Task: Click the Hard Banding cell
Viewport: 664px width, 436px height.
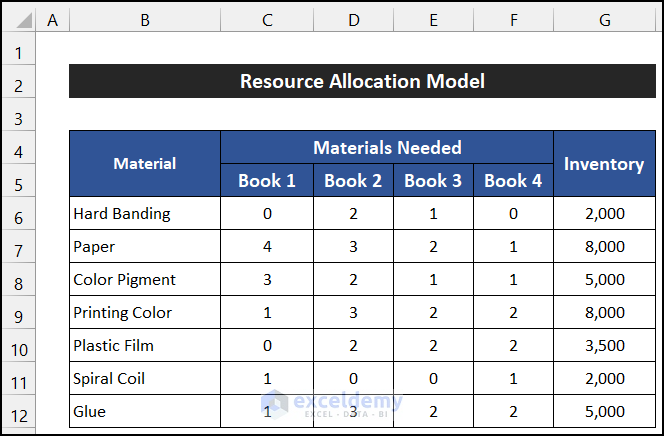Action: point(145,214)
